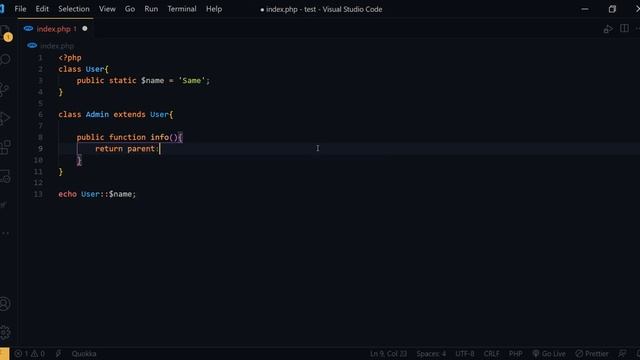Viewport: 640px width, 360px height.
Task: Change indentation via Spaces: 4
Action: click(431, 354)
